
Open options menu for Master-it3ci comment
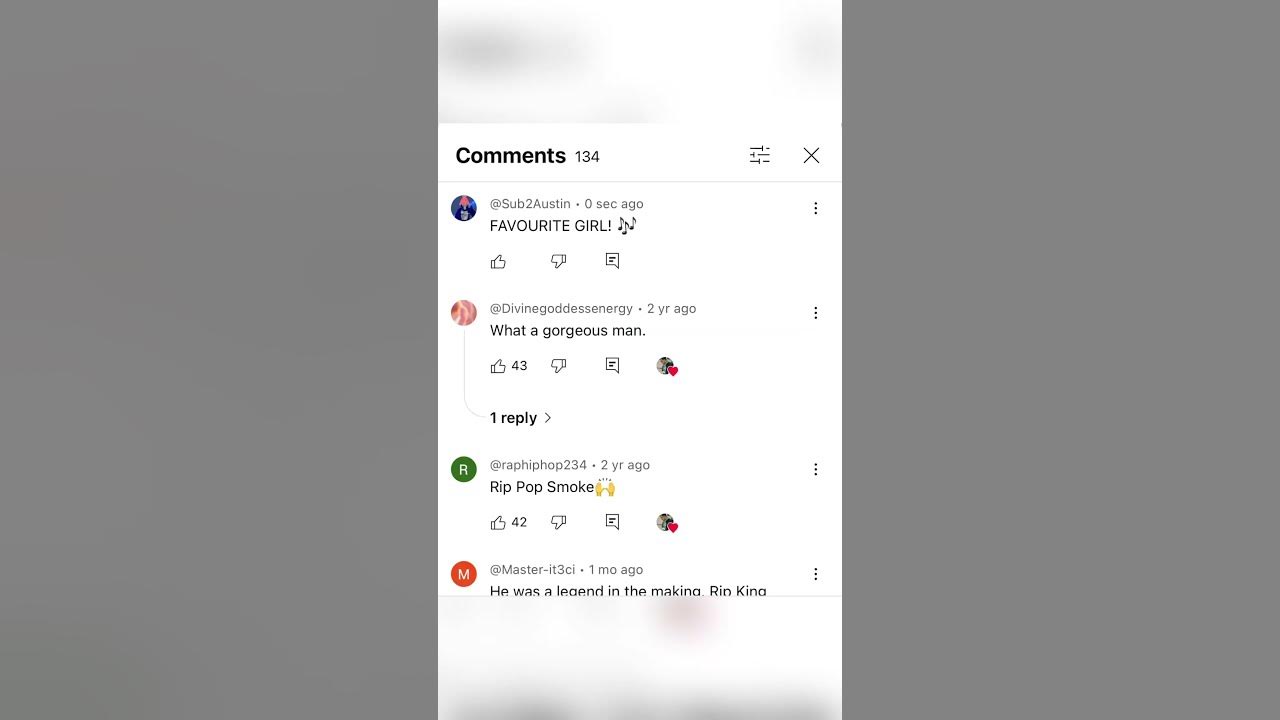[815, 574]
